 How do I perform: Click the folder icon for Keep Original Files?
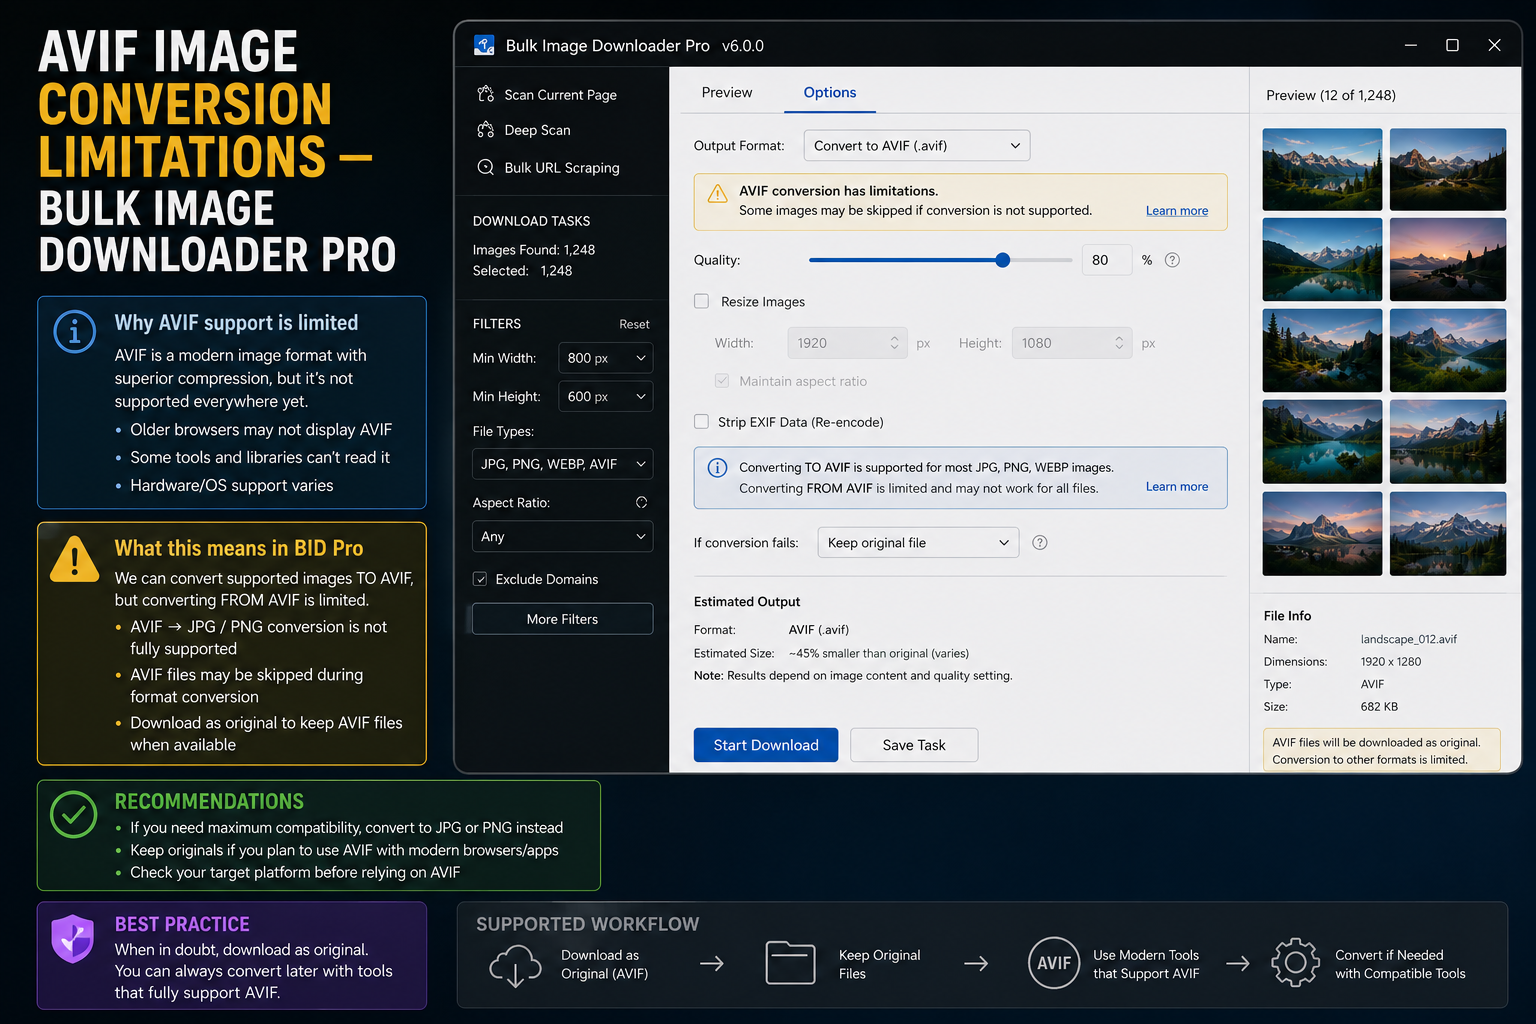[790, 963]
